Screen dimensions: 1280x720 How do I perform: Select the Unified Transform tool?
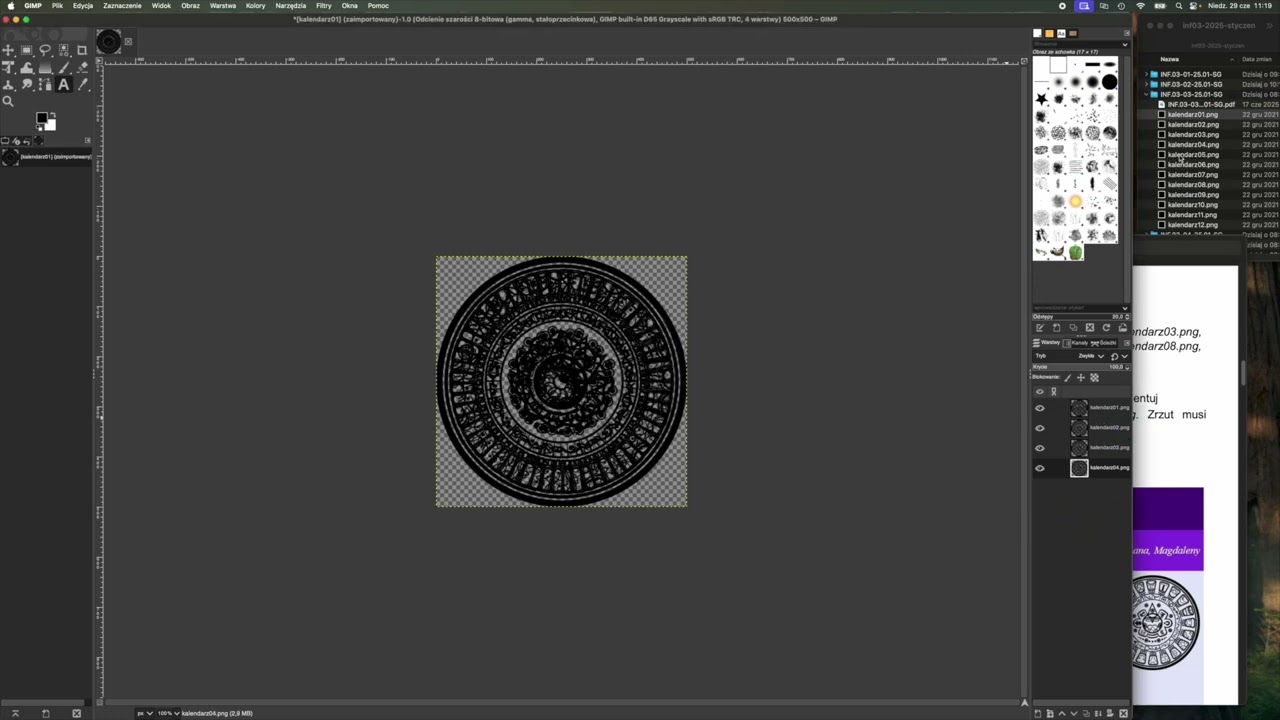click(8, 67)
